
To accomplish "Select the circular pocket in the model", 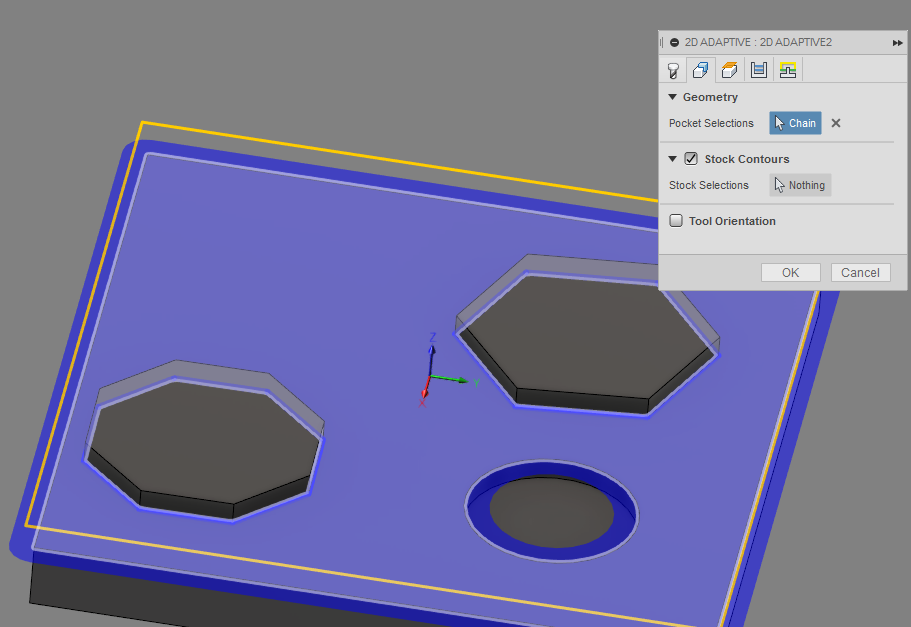I will point(552,511).
